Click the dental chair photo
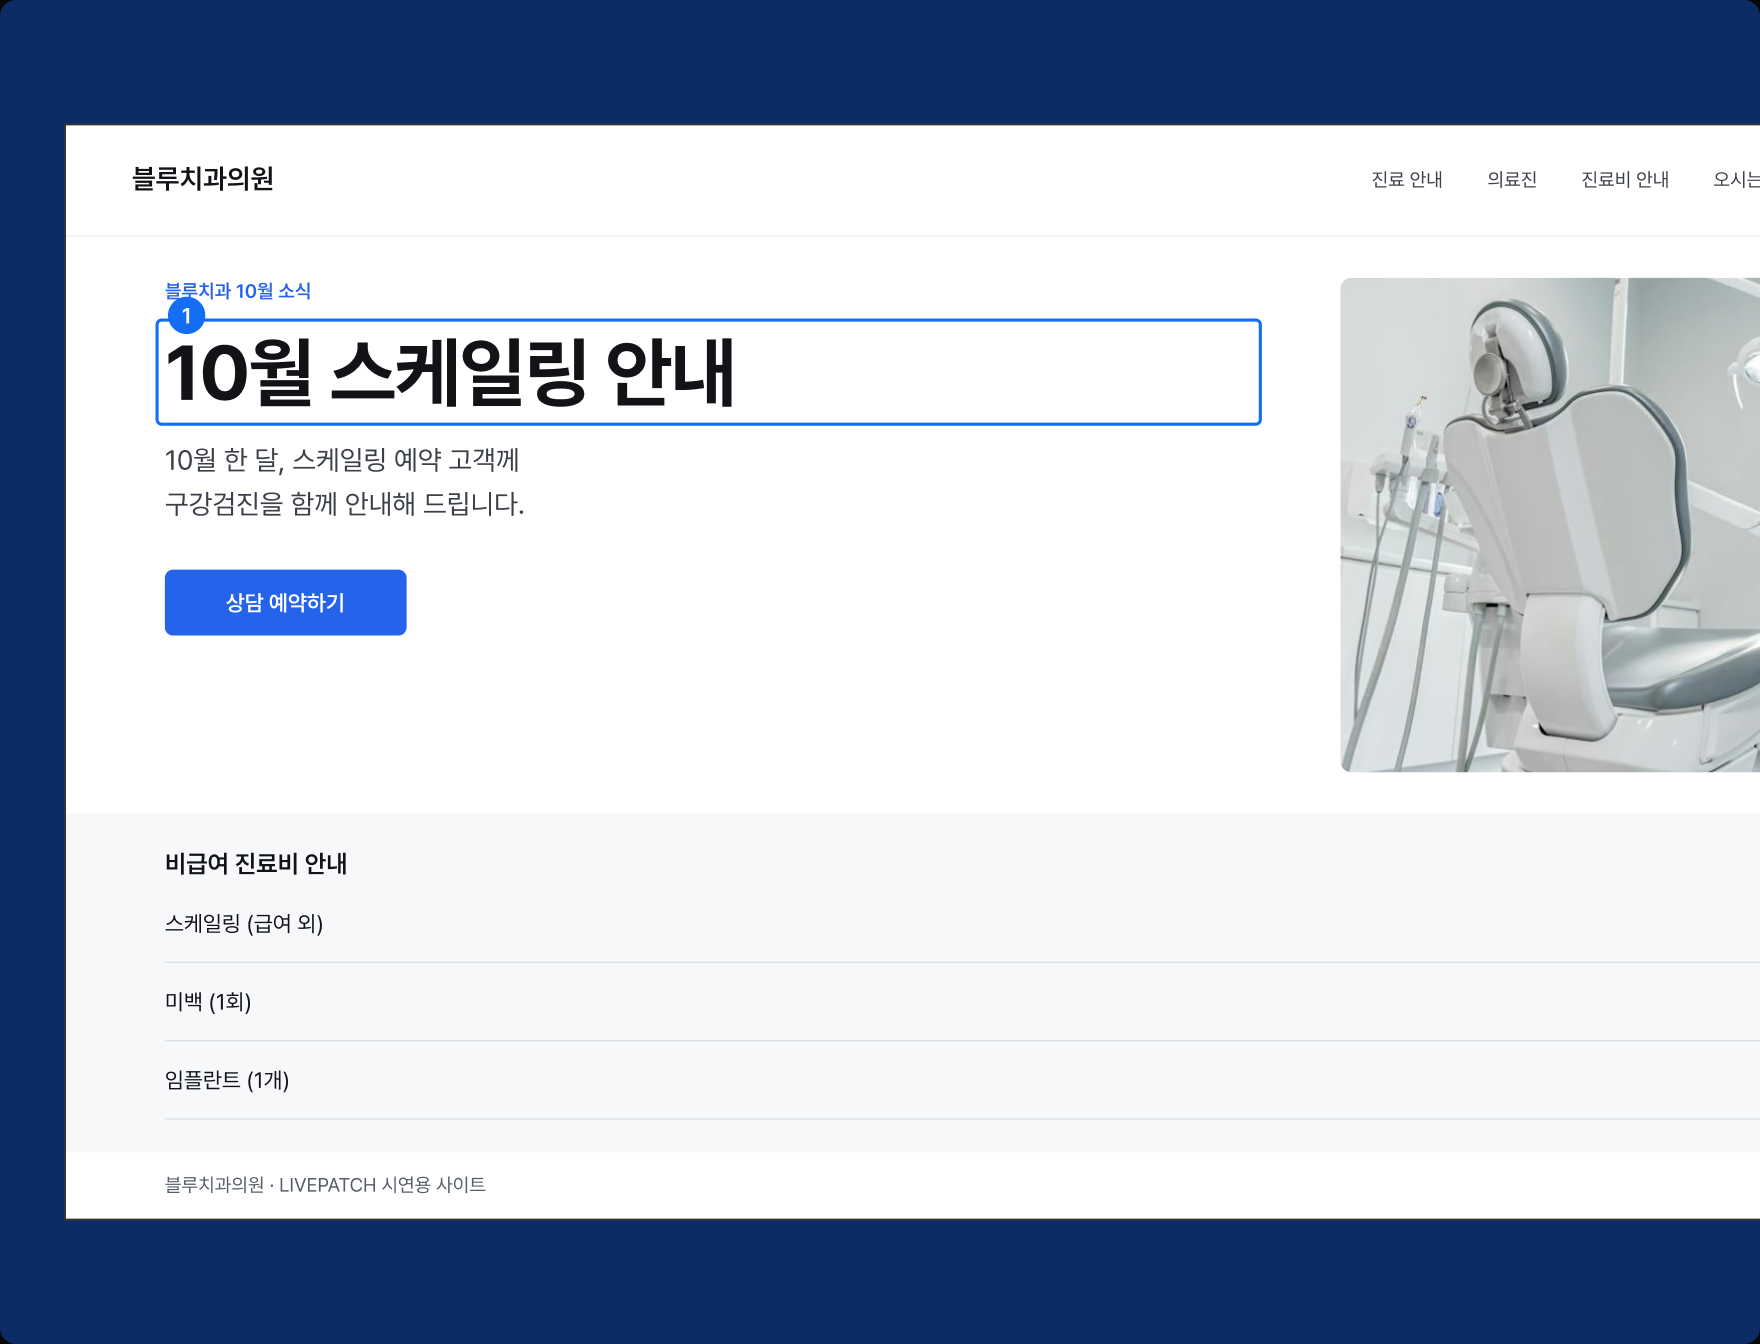 click(1550, 525)
